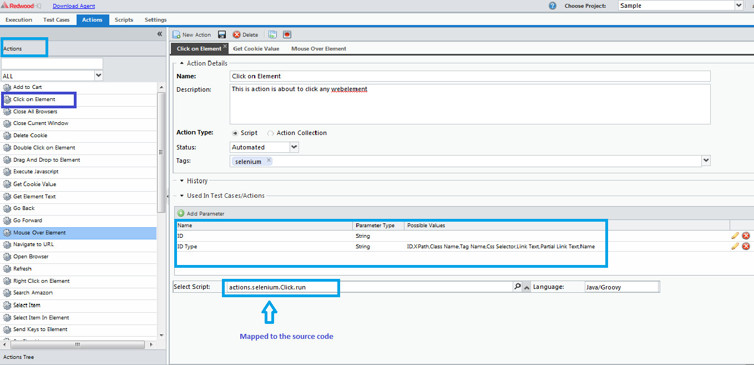
Task: Open the Tags dropdown arrow
Action: click(x=706, y=161)
